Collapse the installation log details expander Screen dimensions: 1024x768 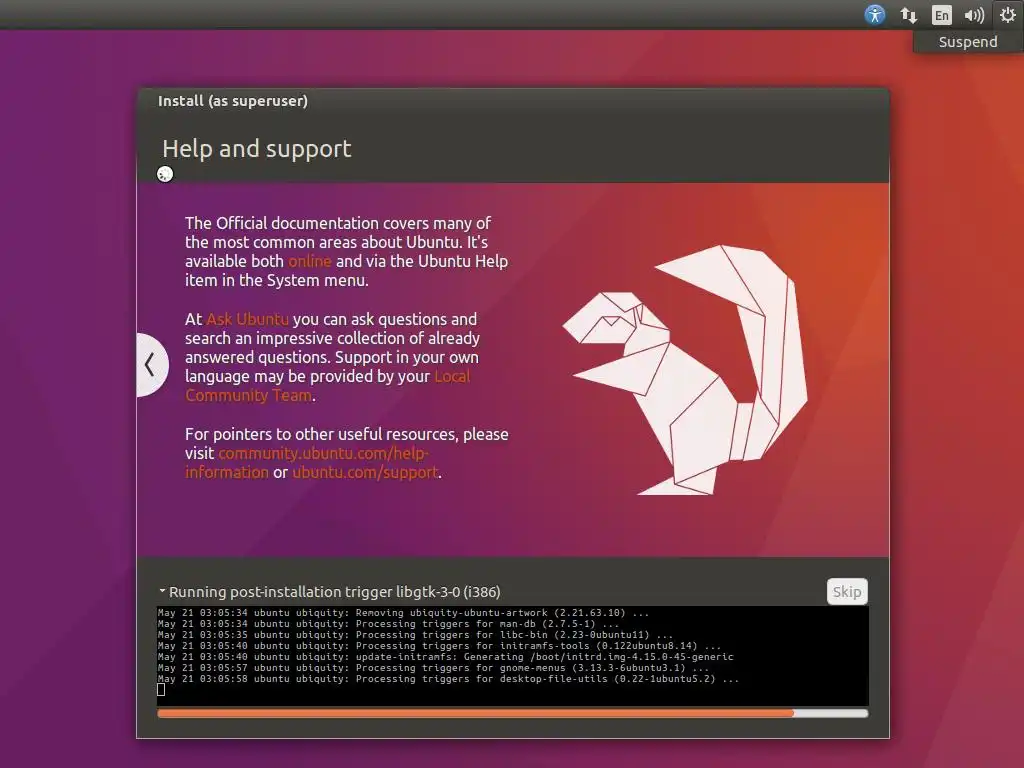pos(162,591)
